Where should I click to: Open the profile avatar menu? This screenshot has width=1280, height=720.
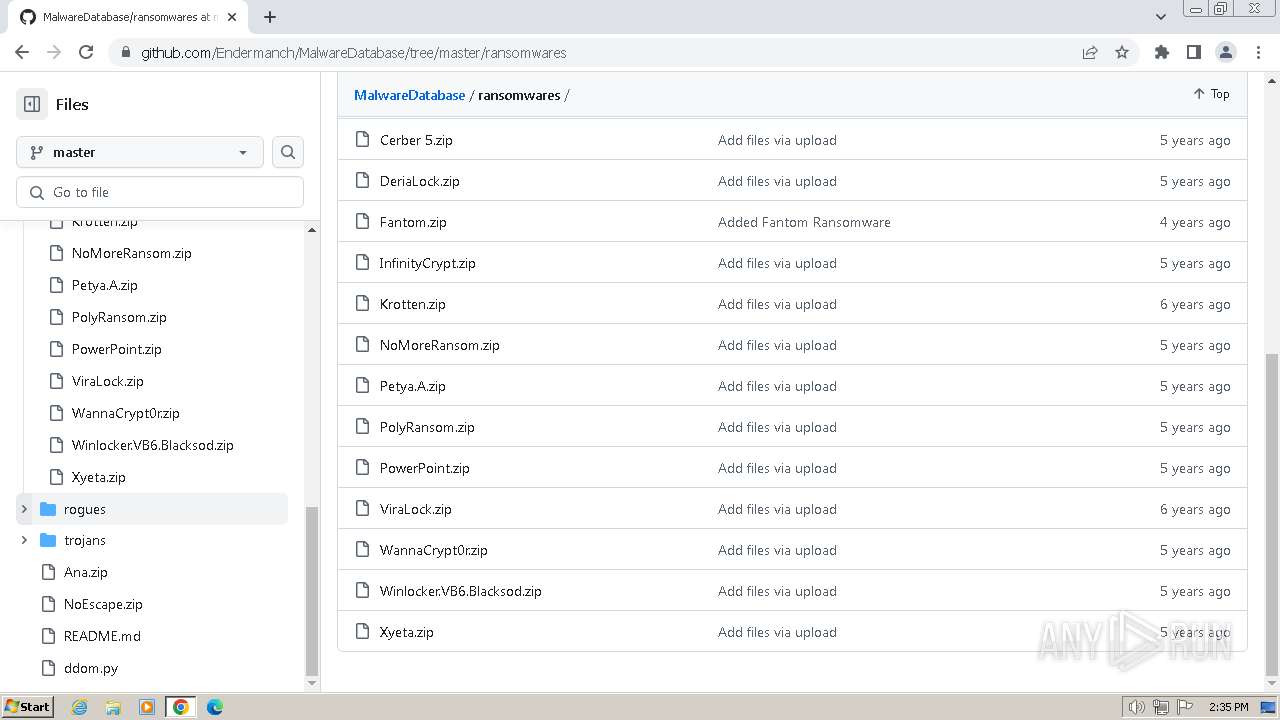point(1226,52)
